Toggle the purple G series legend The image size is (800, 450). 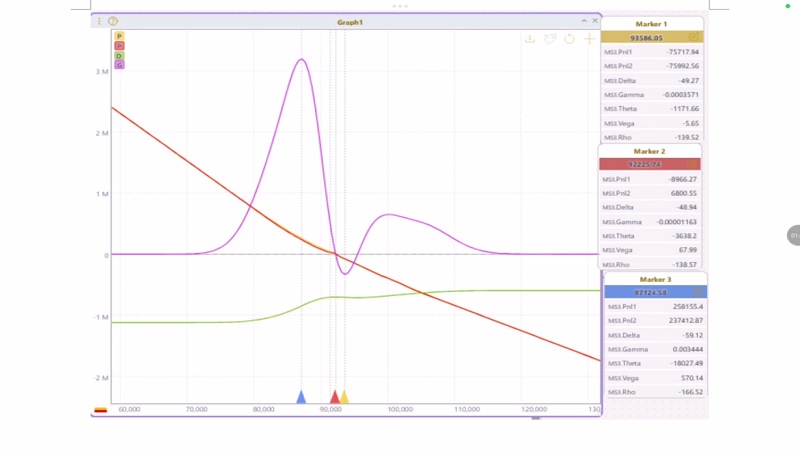[x=119, y=65]
